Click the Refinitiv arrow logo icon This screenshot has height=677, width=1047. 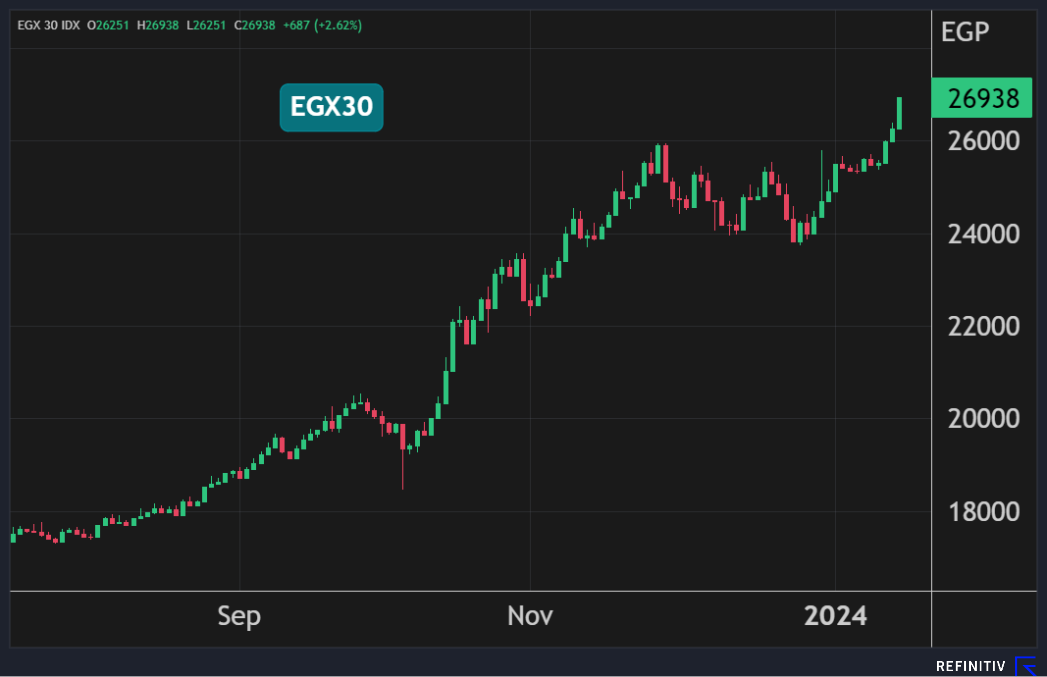tap(1026, 666)
